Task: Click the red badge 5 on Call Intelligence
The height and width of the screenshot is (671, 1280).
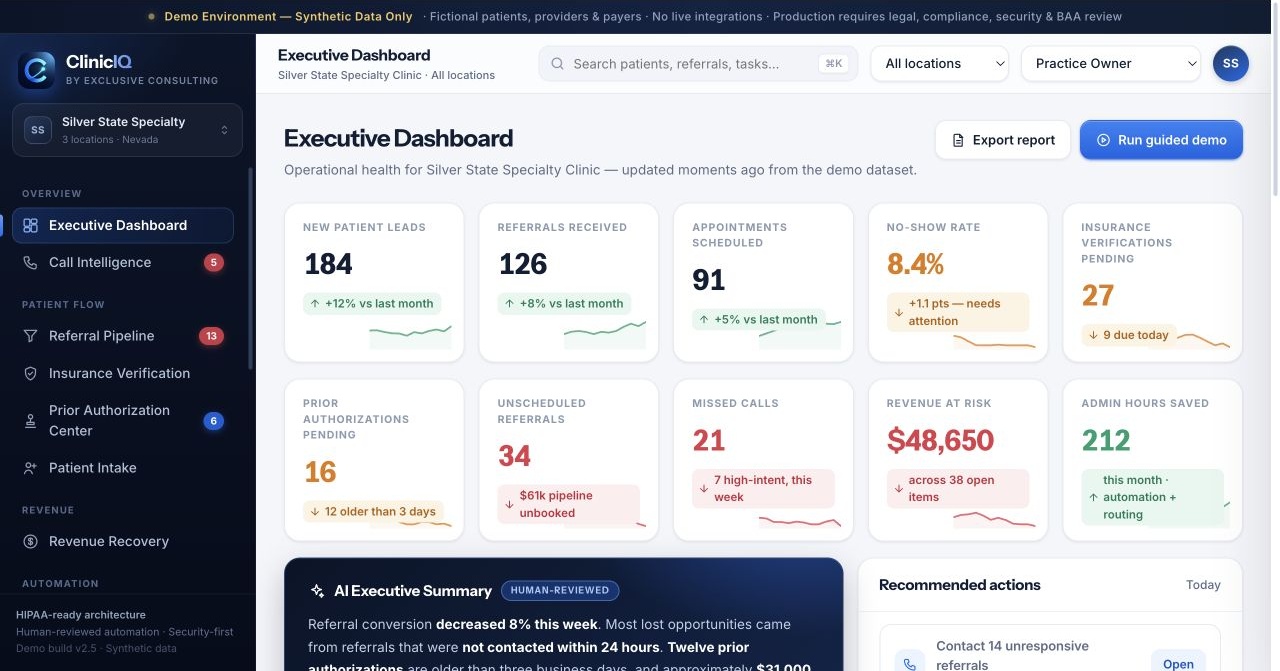Action: [213, 263]
